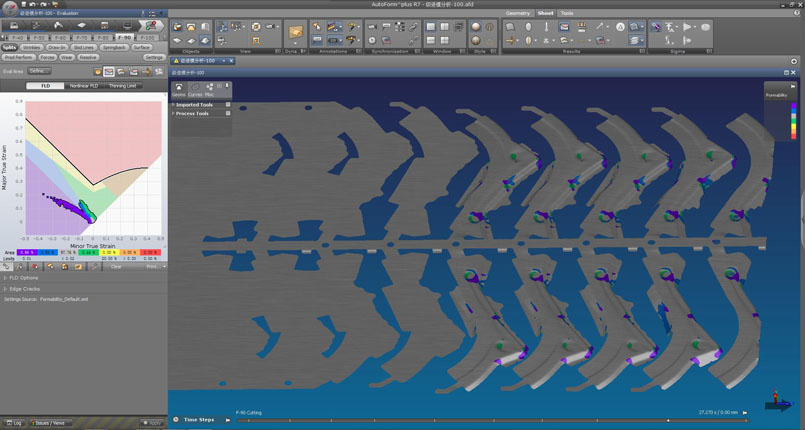This screenshot has width=805, height=430.
Task: Toggle the Skid Lines result
Action: coord(84,47)
